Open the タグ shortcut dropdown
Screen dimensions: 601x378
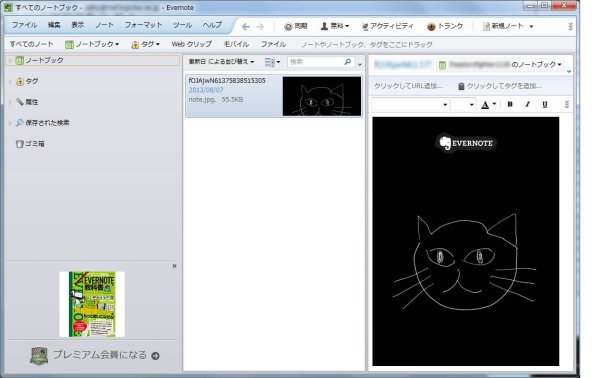145,44
